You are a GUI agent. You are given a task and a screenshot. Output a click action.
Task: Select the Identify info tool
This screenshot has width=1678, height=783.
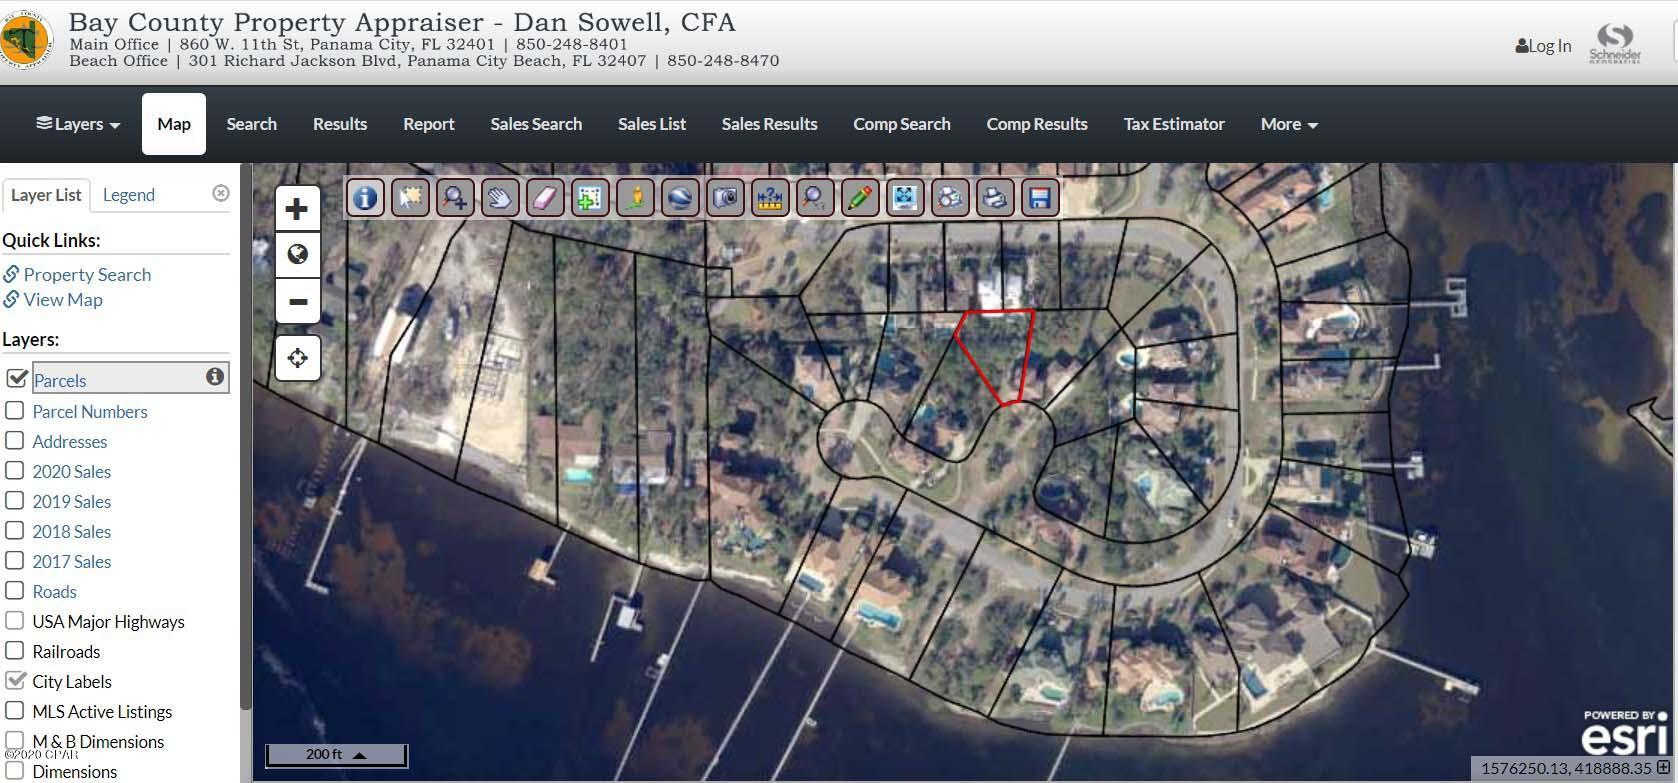pyautogui.click(x=365, y=198)
